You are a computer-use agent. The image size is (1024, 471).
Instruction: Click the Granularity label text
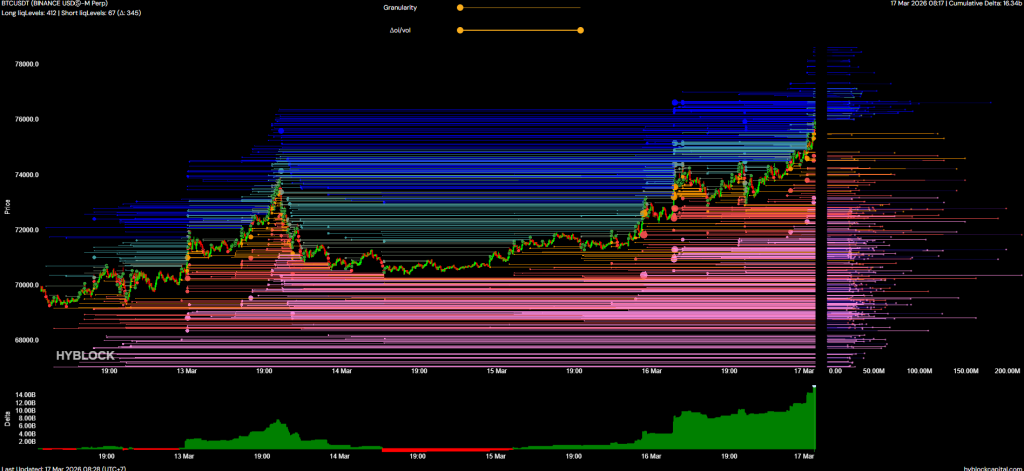(400, 7)
